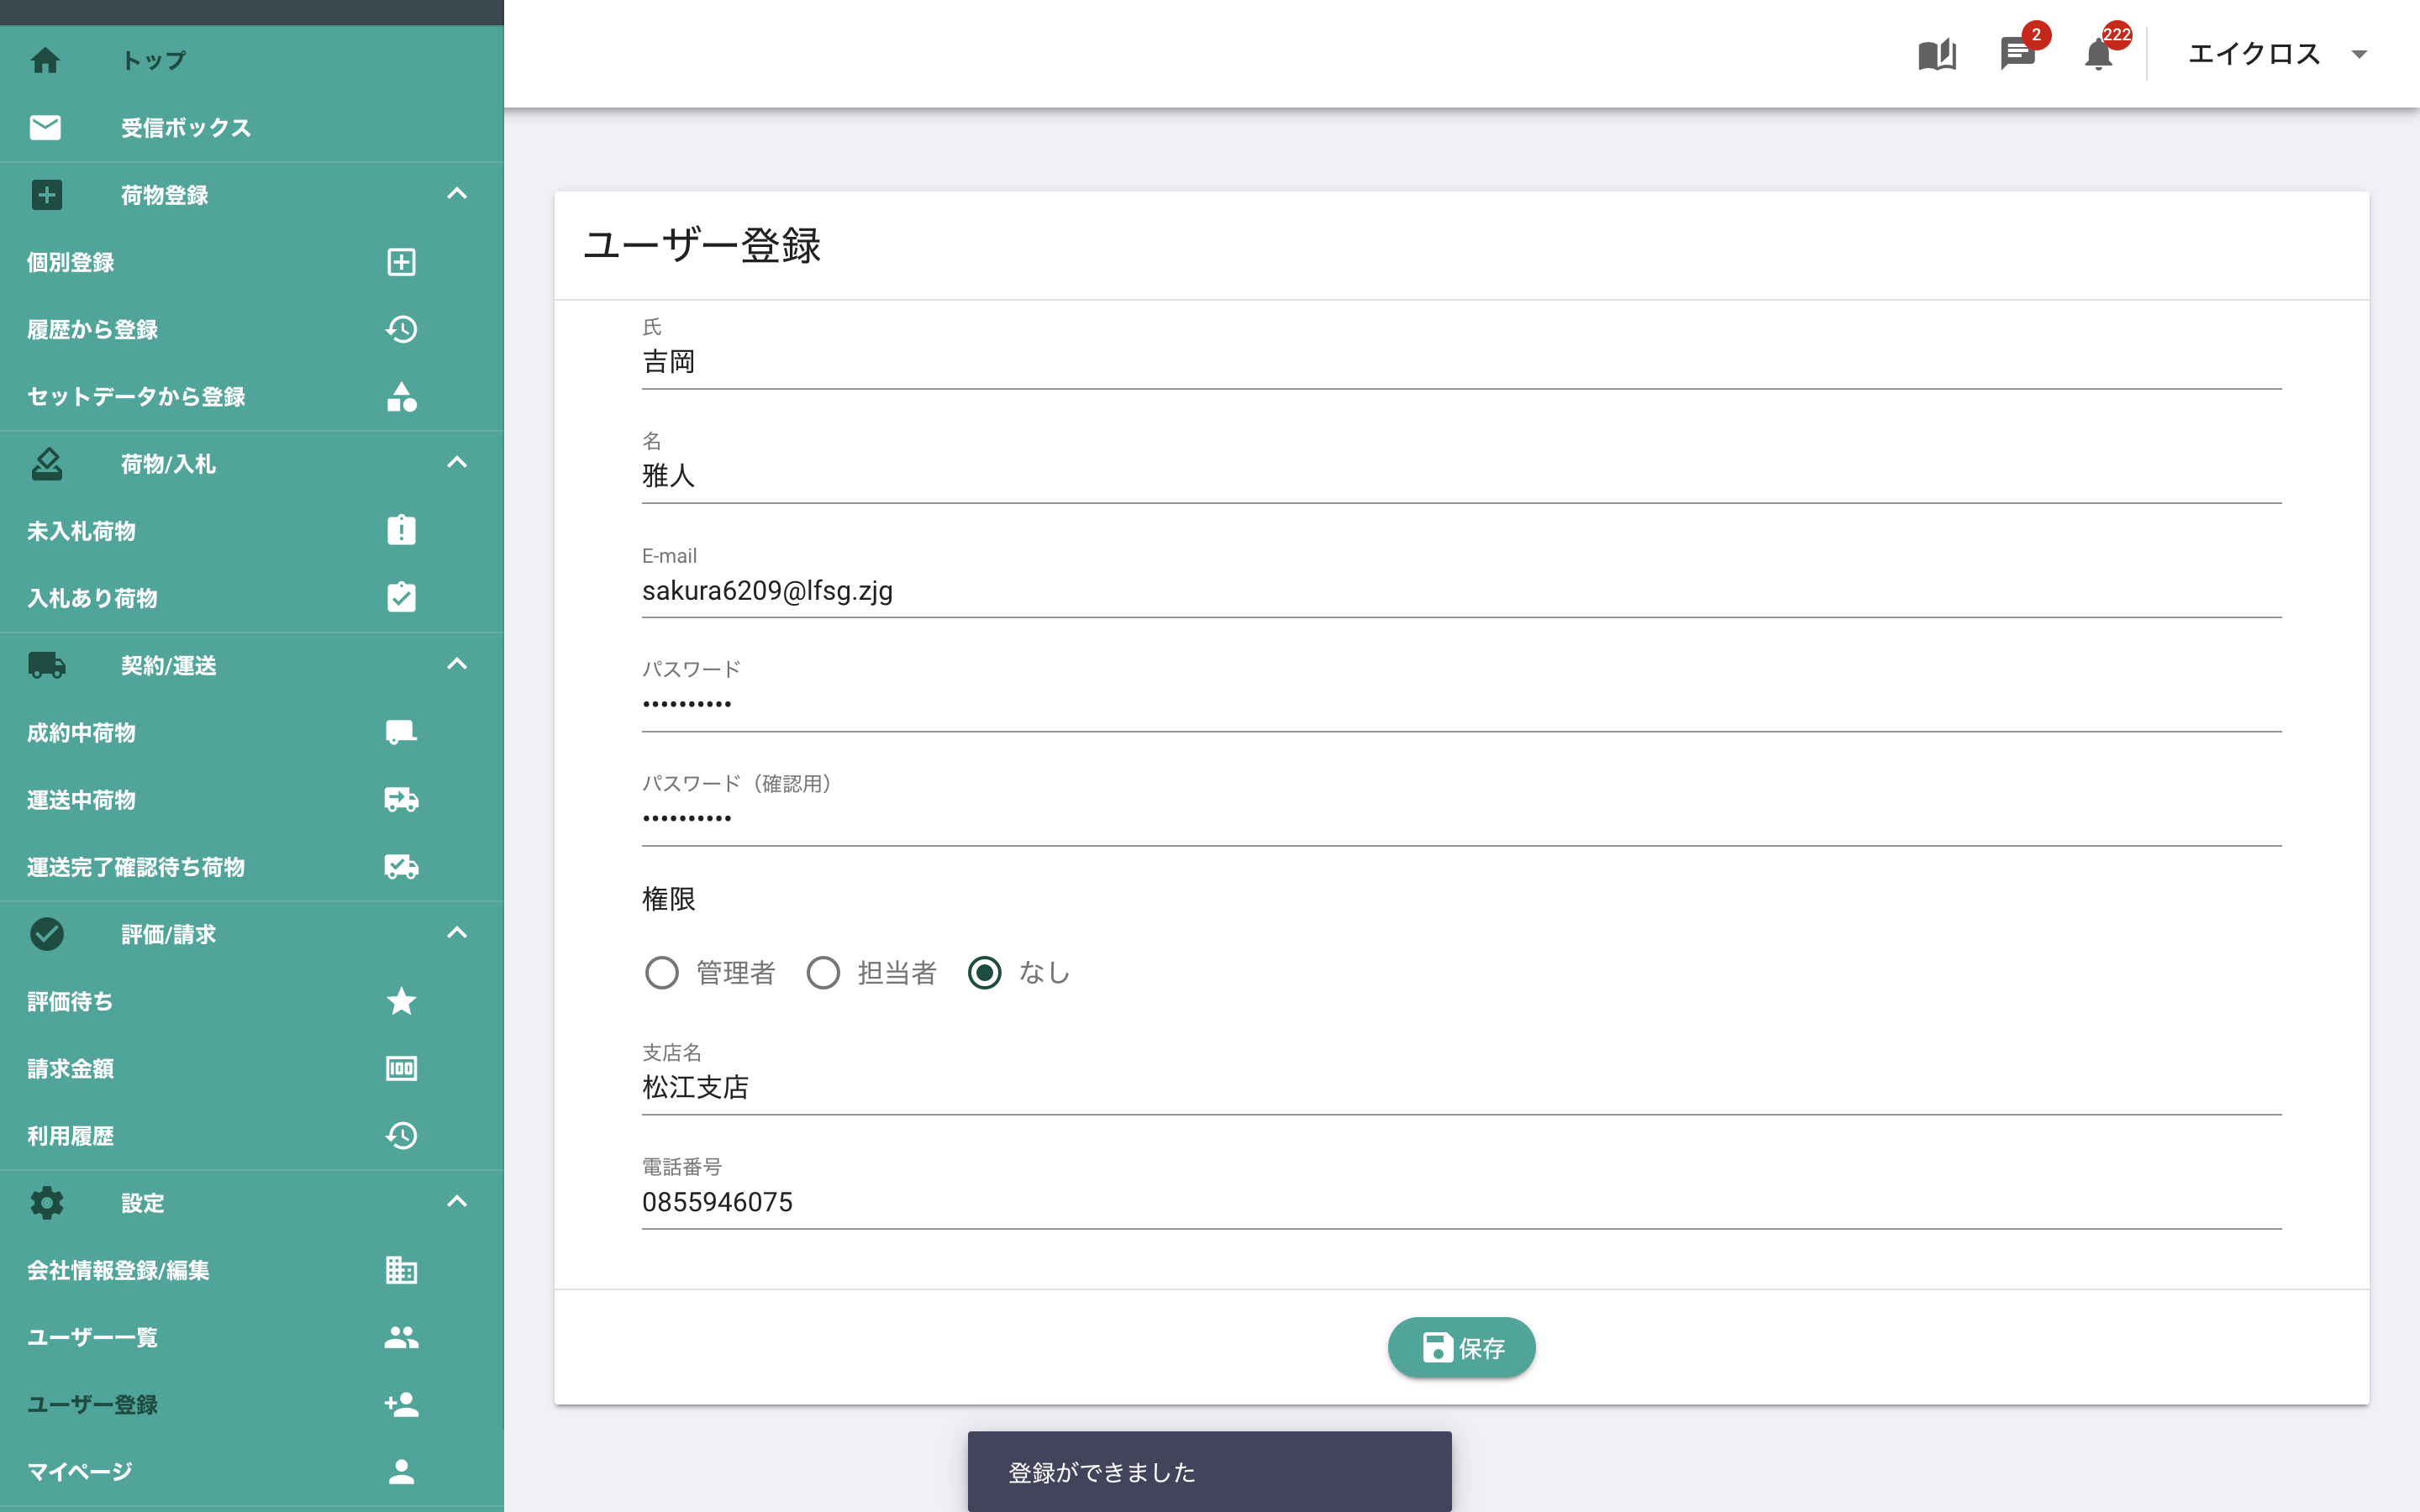Open 会社情報登録/編集 link

pos(118,1270)
